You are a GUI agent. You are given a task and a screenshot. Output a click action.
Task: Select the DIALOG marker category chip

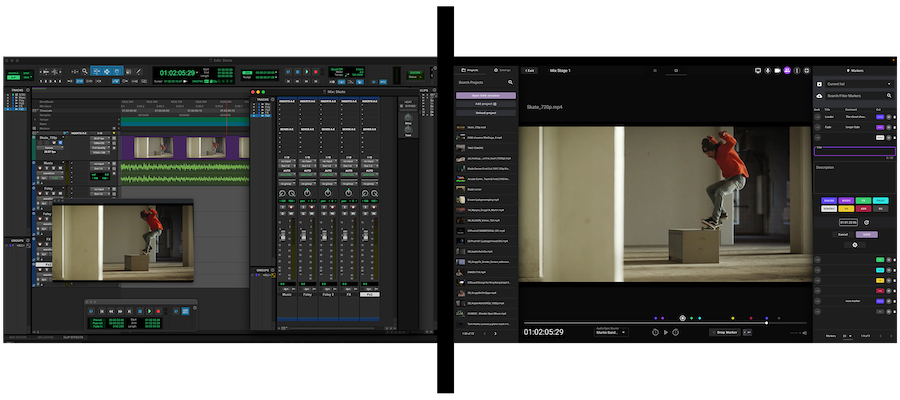pos(829,200)
